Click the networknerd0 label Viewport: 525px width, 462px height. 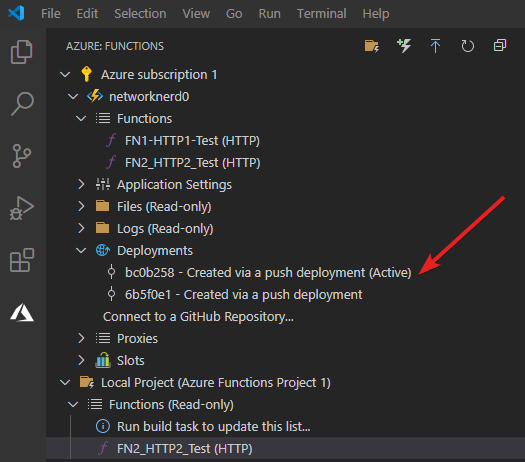tap(149, 96)
